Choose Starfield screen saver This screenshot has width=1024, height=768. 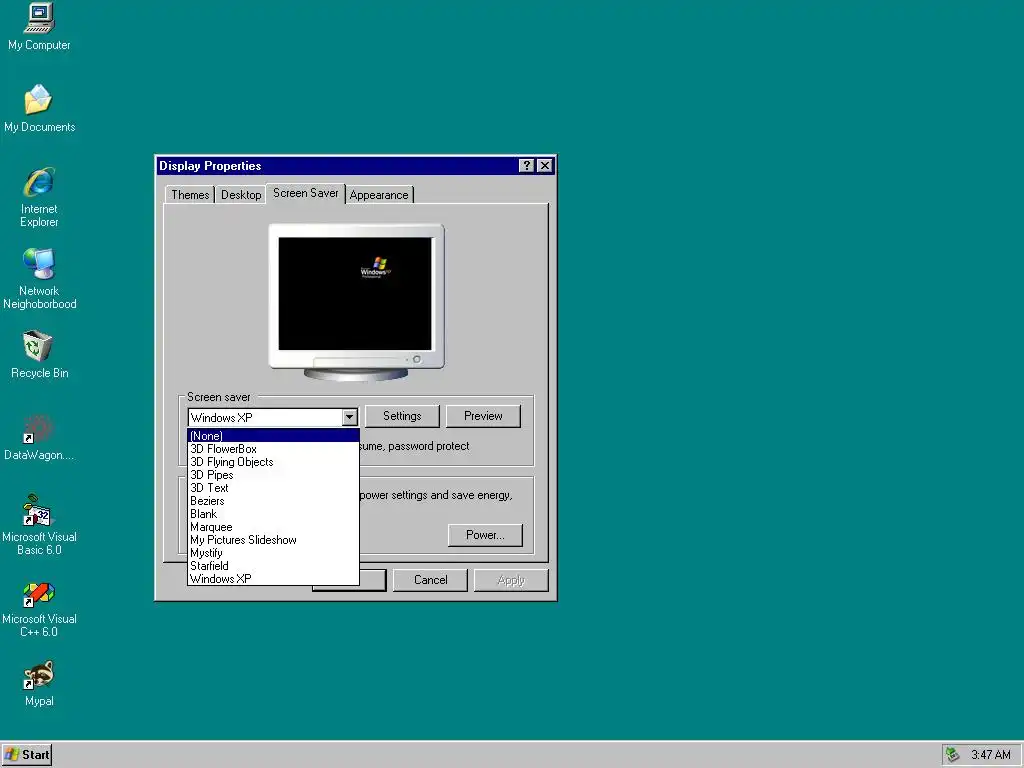pyautogui.click(x=273, y=566)
